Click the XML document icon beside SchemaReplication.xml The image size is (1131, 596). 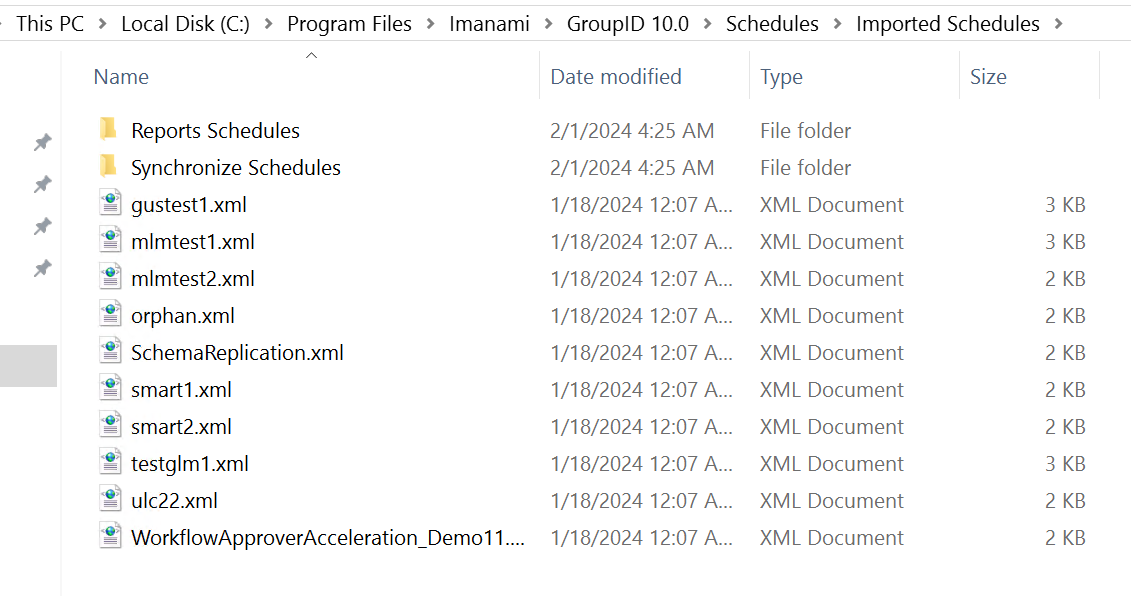[110, 352]
